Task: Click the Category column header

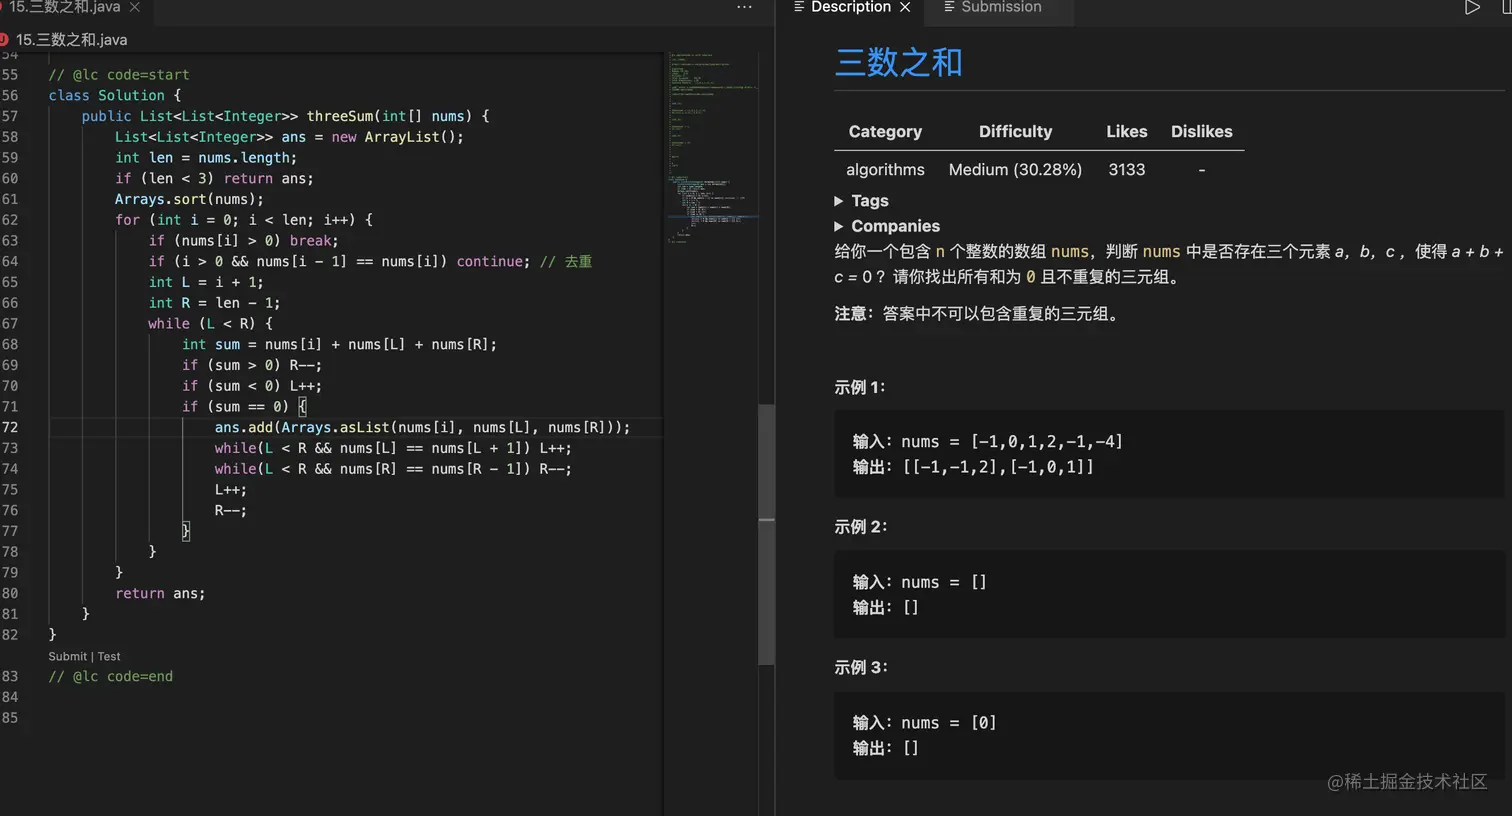Action: click(885, 132)
